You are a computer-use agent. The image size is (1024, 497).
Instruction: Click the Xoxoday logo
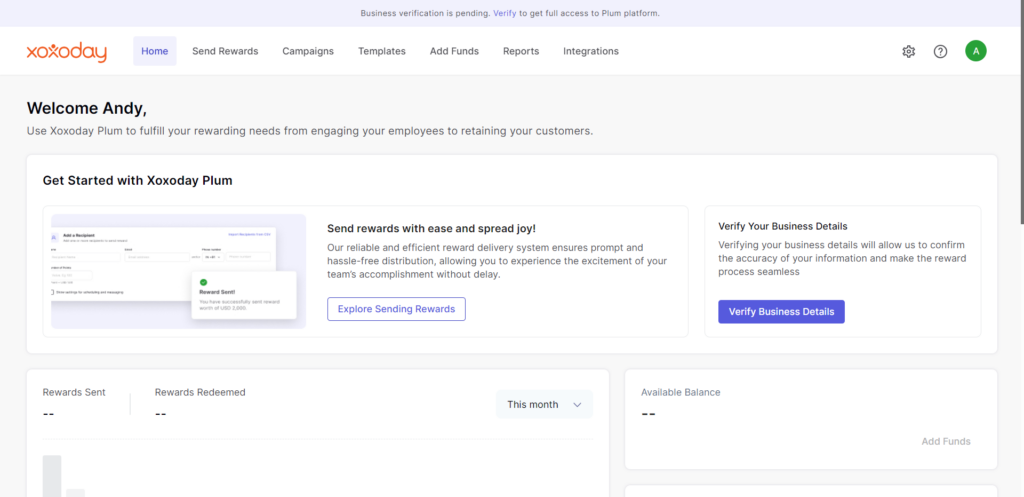67,52
